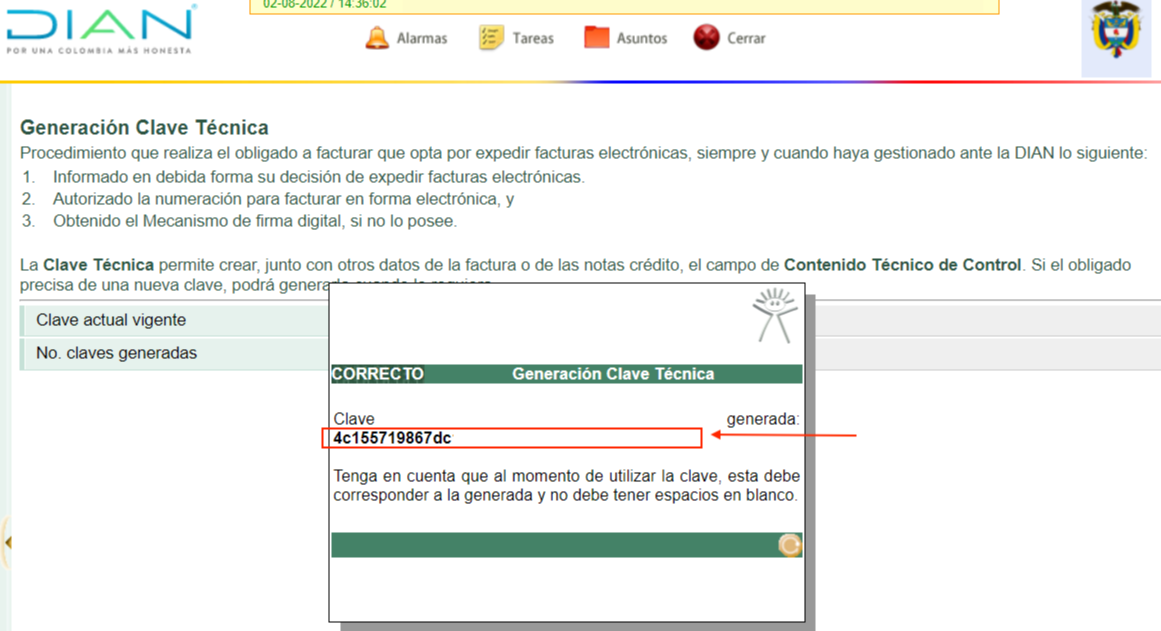The image size is (1161, 631).
Task: Expand the left side panel arrow
Action: click(7, 543)
